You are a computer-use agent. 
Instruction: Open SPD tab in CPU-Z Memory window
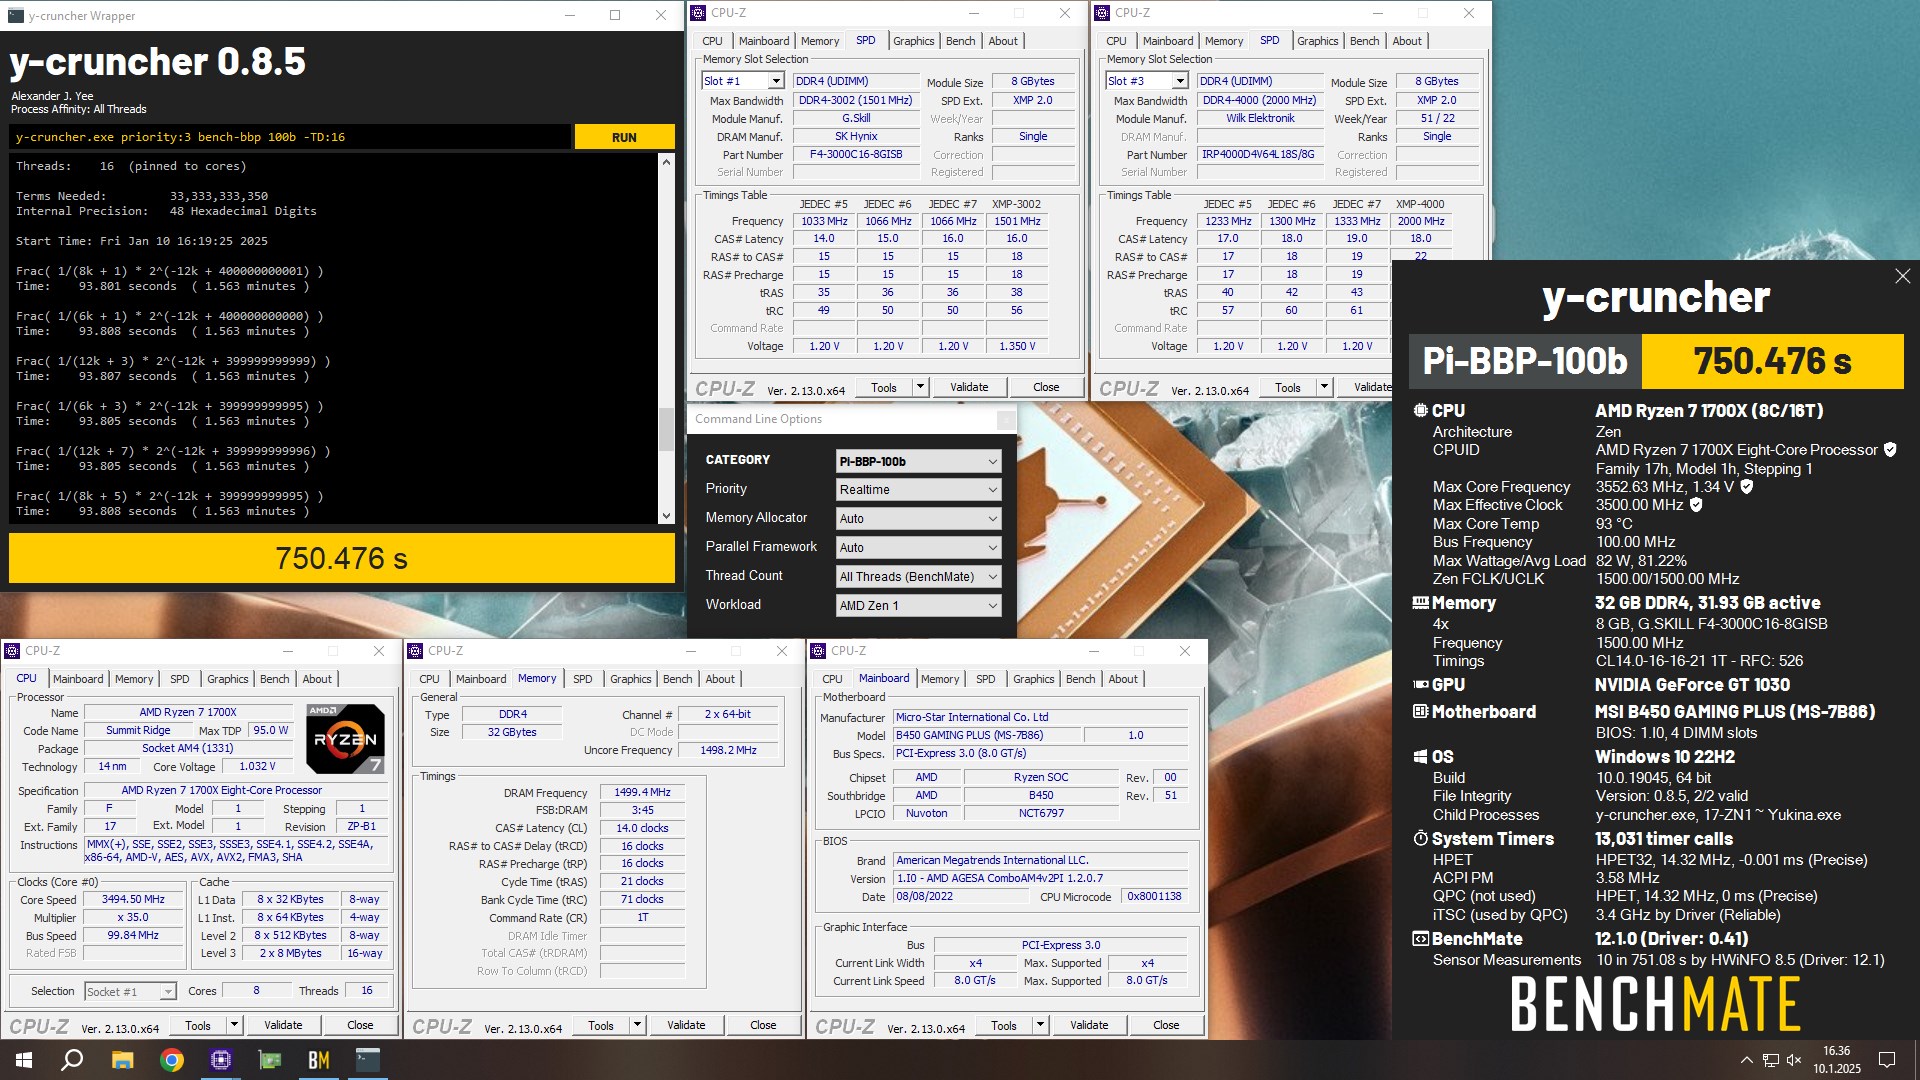pos(582,679)
